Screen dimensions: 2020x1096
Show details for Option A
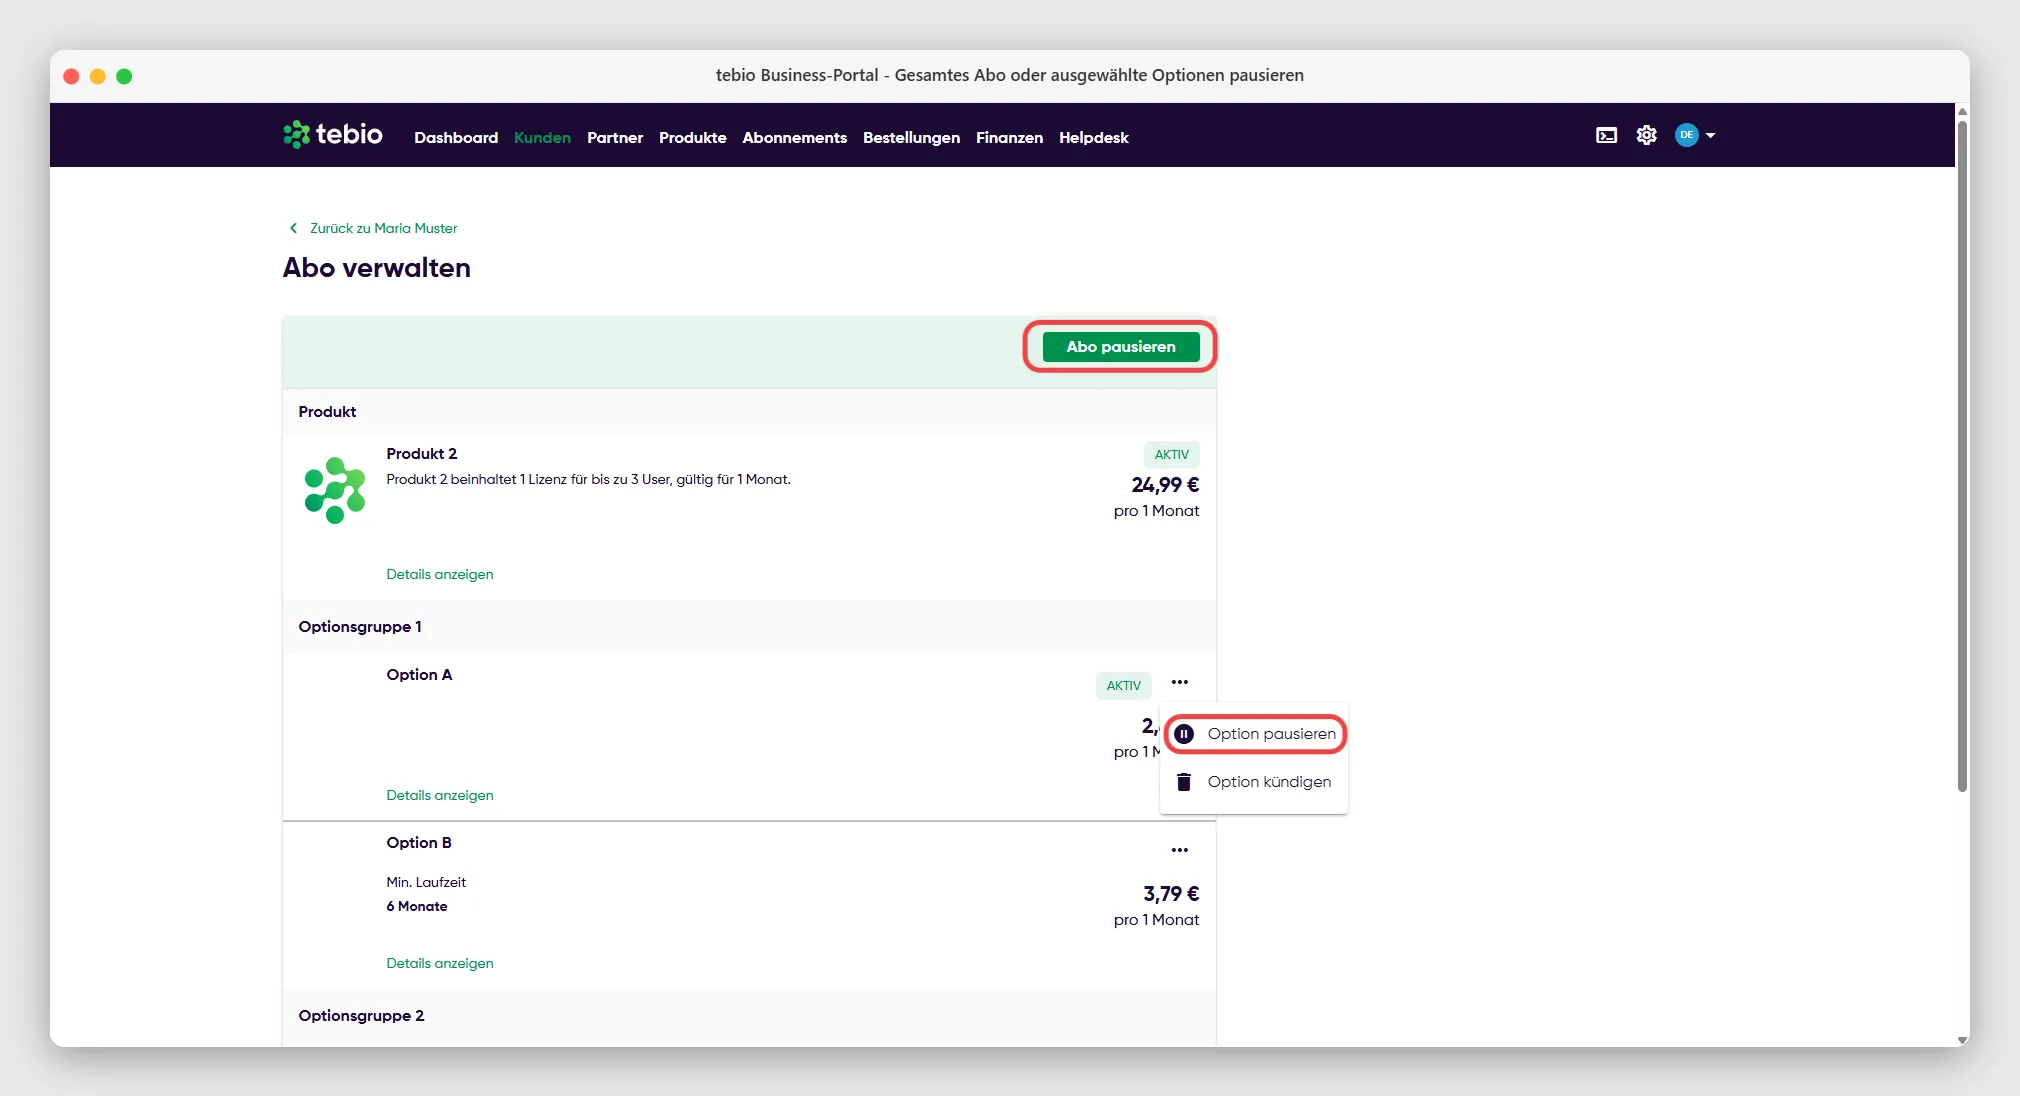point(440,795)
